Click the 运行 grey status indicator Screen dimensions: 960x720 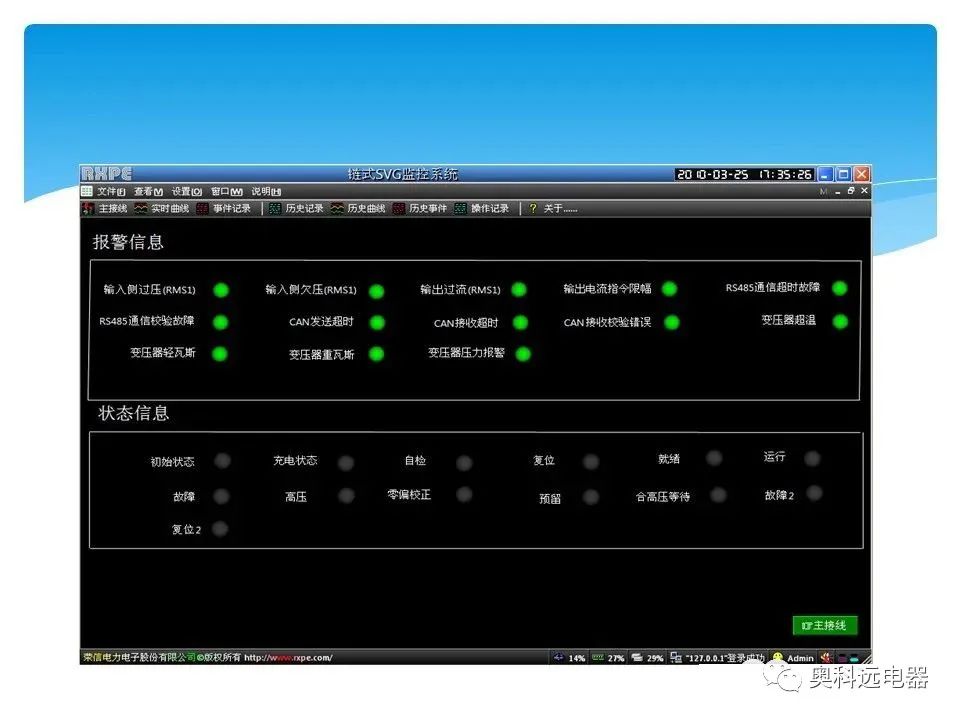click(x=812, y=459)
